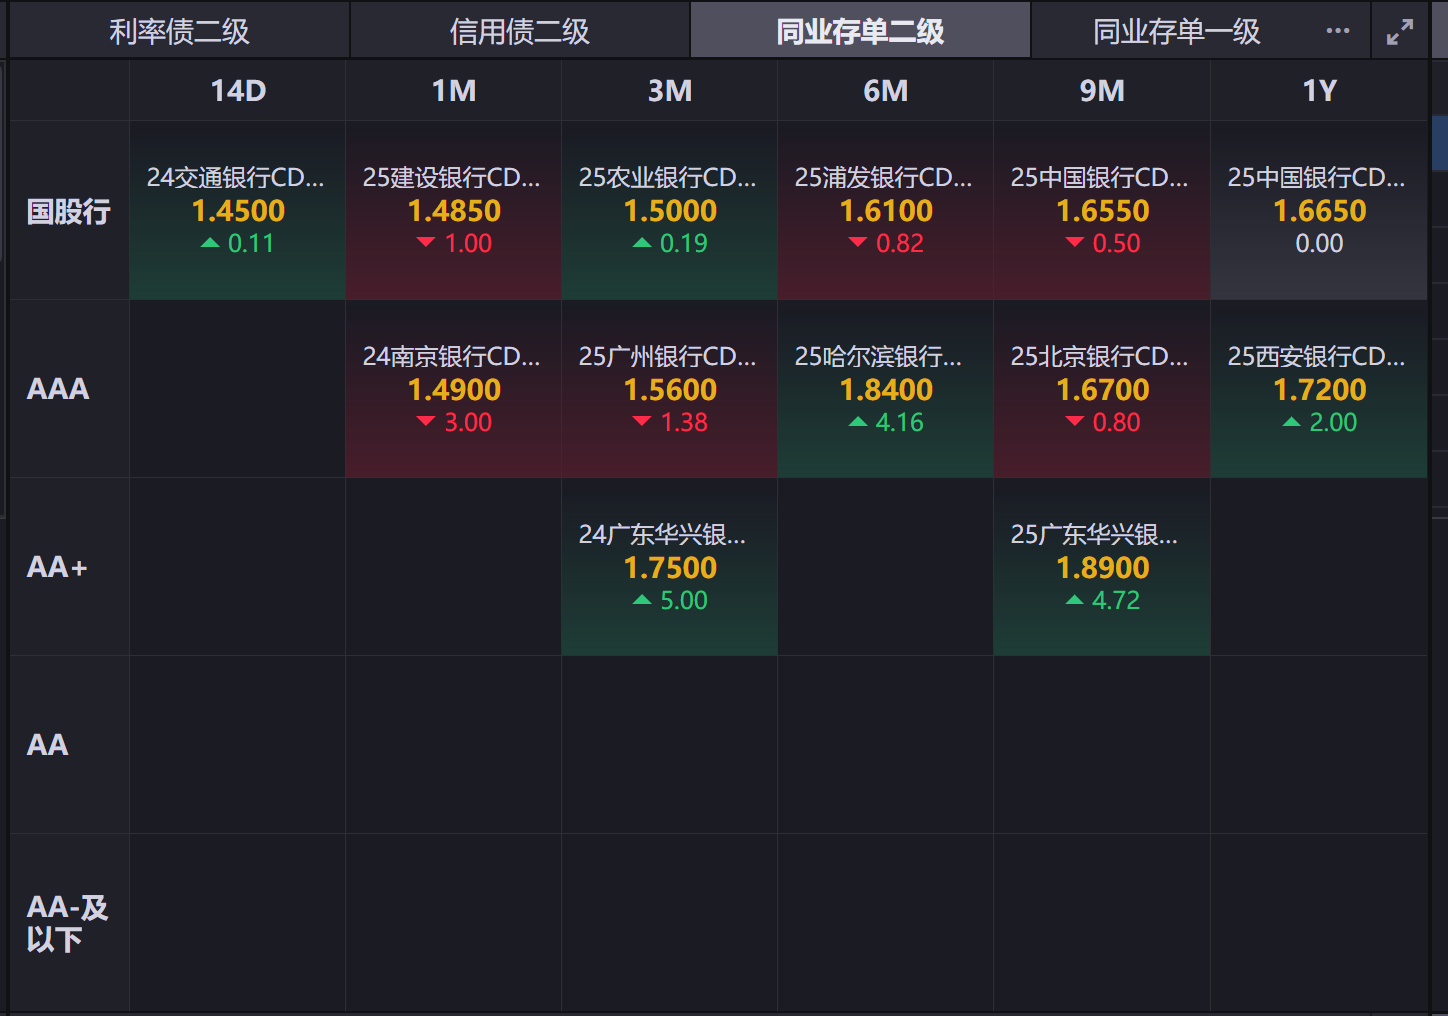Screen dimensions: 1448x1016
Task: Click the change value 0.82
Action: coord(899,243)
